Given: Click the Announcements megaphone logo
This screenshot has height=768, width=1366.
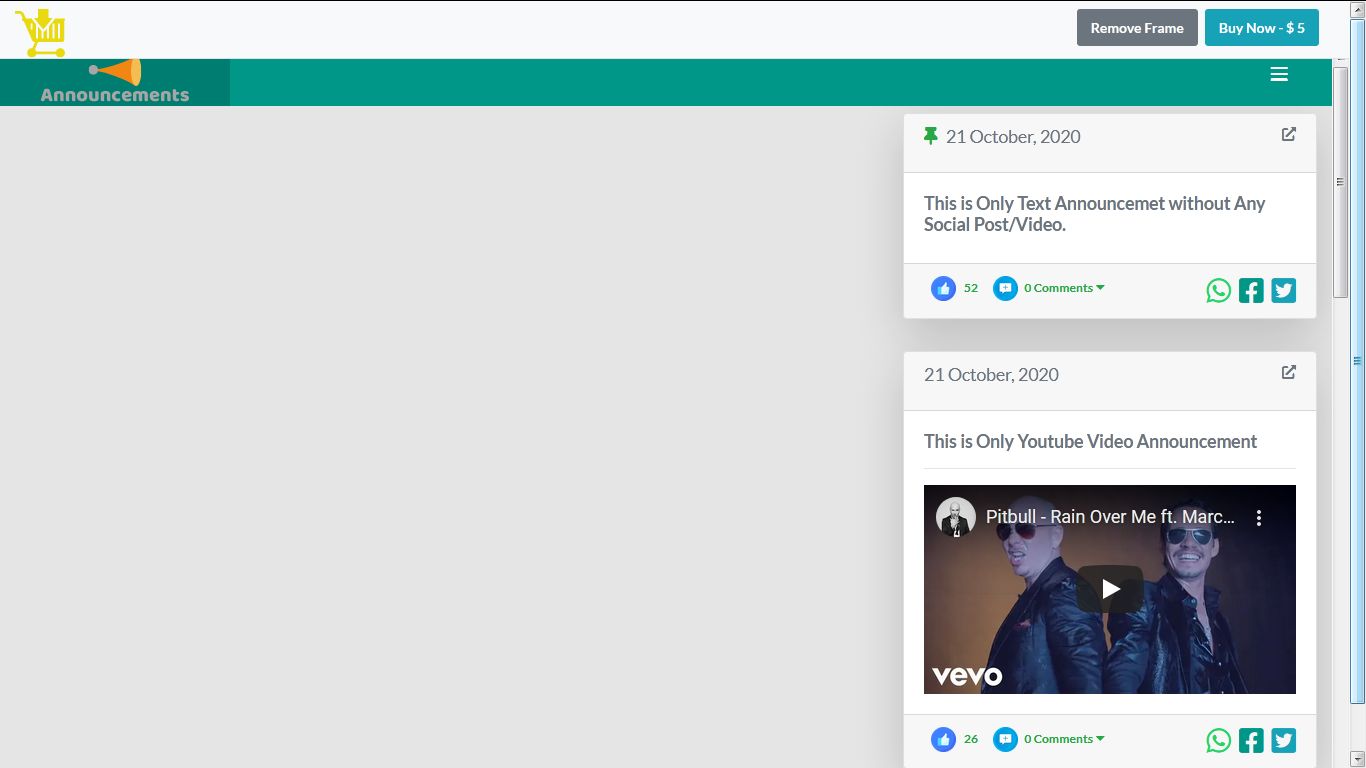Looking at the screenshot, I should point(115,82).
